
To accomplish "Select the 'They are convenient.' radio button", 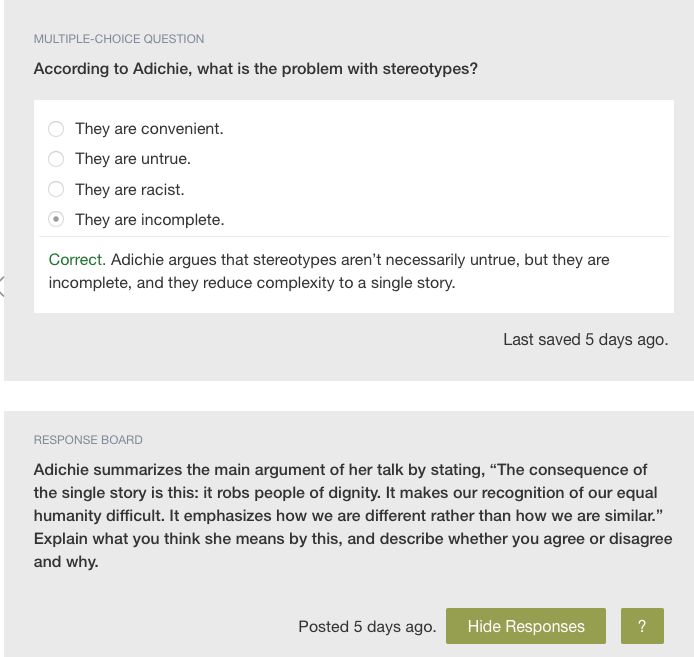I will click(56, 129).
